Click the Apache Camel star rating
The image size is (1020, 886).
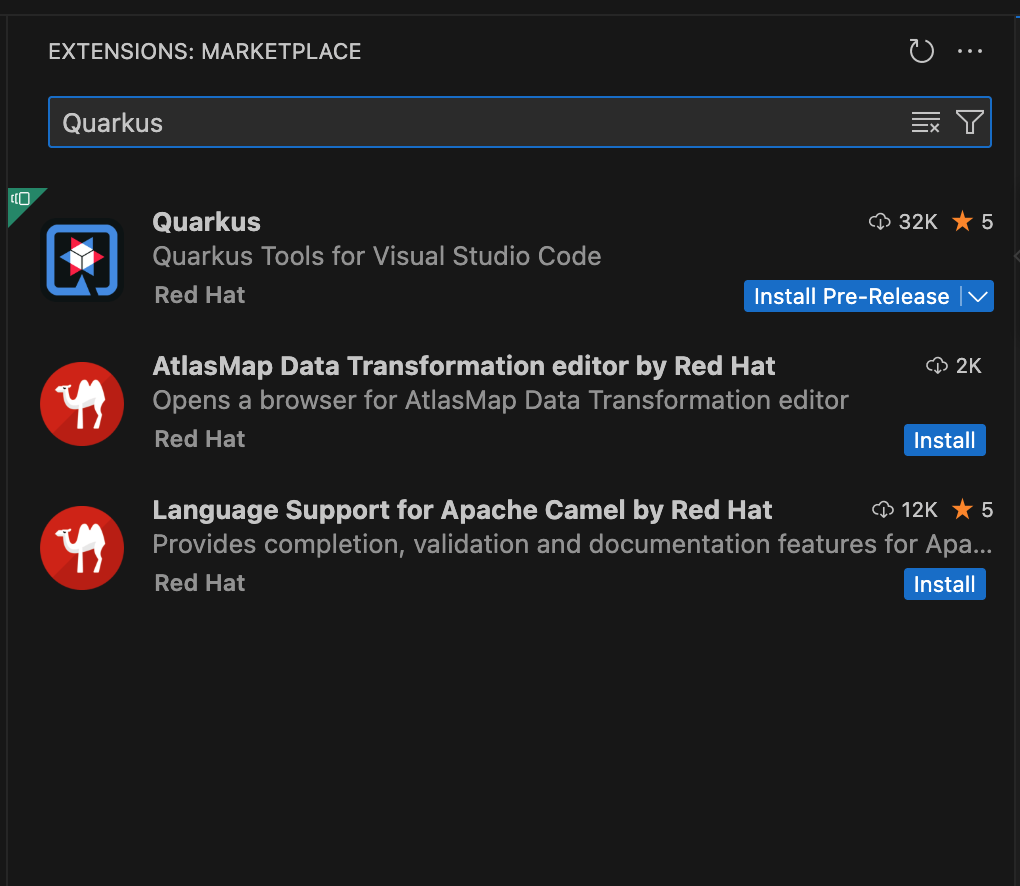(x=962, y=510)
